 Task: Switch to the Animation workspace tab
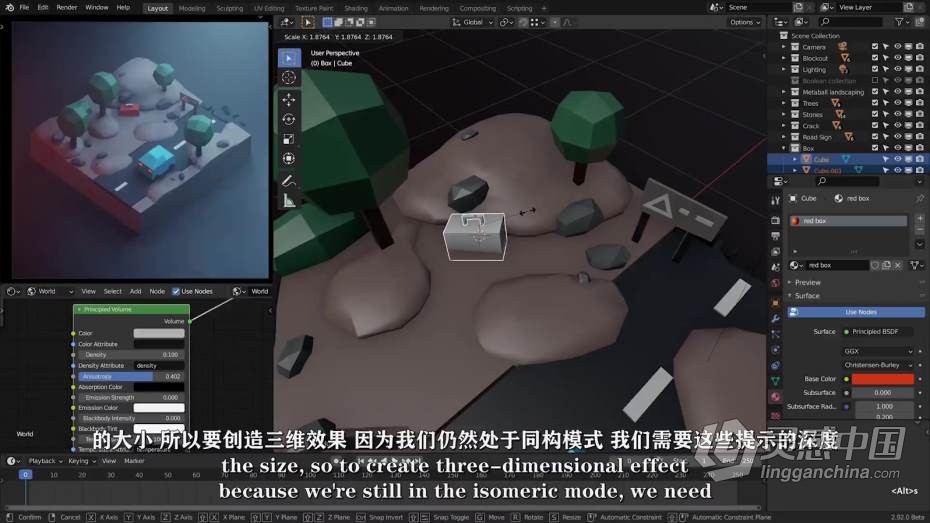click(x=393, y=8)
